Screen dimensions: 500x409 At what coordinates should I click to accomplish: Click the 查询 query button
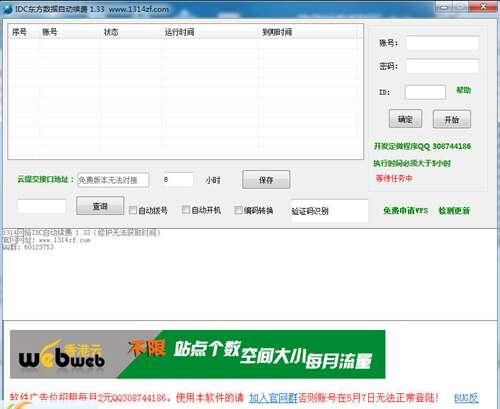click(x=100, y=206)
